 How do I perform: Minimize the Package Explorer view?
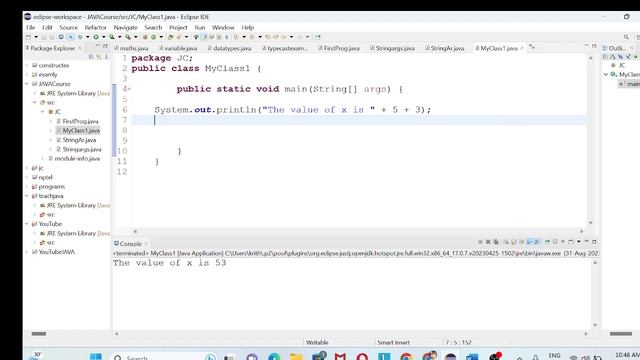tap(98, 46)
